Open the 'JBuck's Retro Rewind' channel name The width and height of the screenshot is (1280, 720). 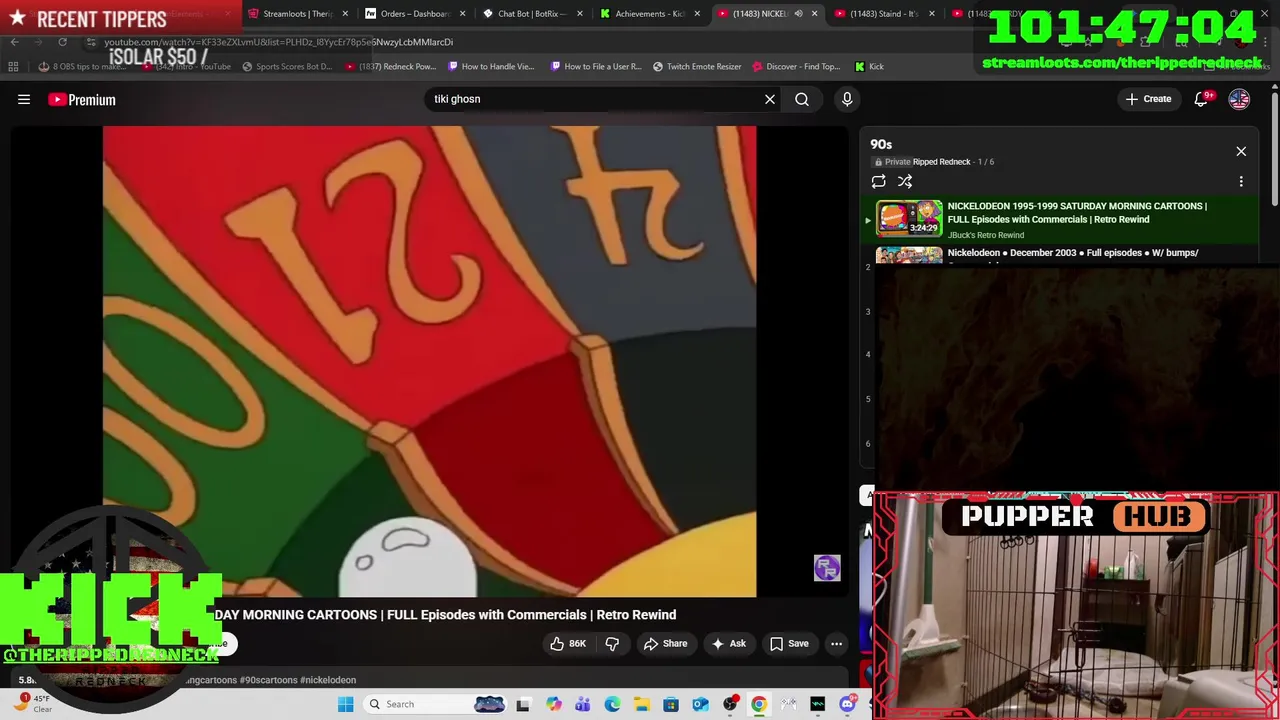point(986,235)
